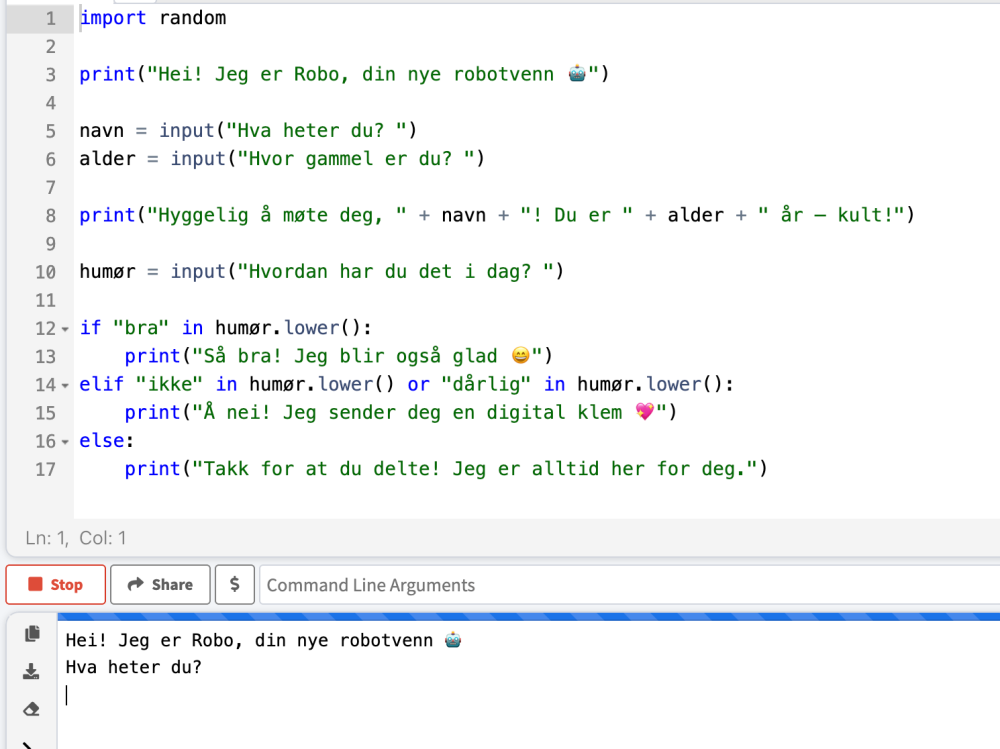
Task: Click line number 10 in the gutter
Action: pos(46,272)
